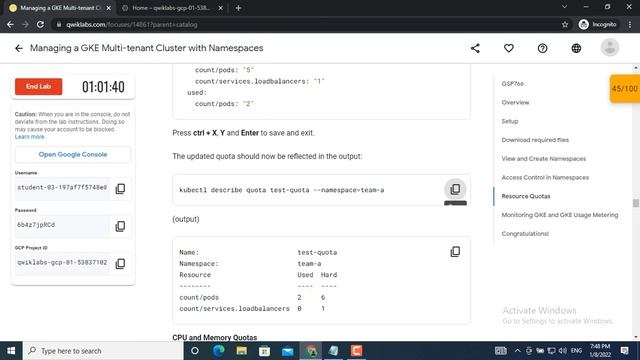Open the tab search dropdown arrow

click(x=564, y=7)
